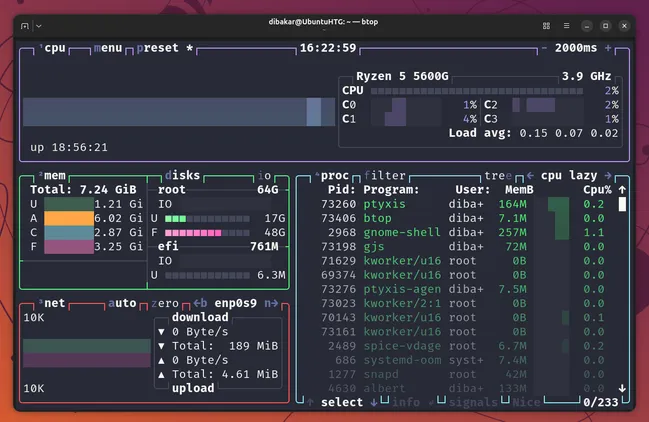This screenshot has height=422, width=649.
Task: Click the Program: column header
Action: pos(391,189)
